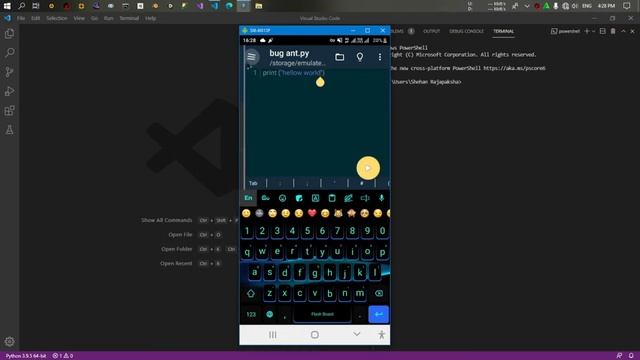Open the View menu

click(x=79, y=18)
